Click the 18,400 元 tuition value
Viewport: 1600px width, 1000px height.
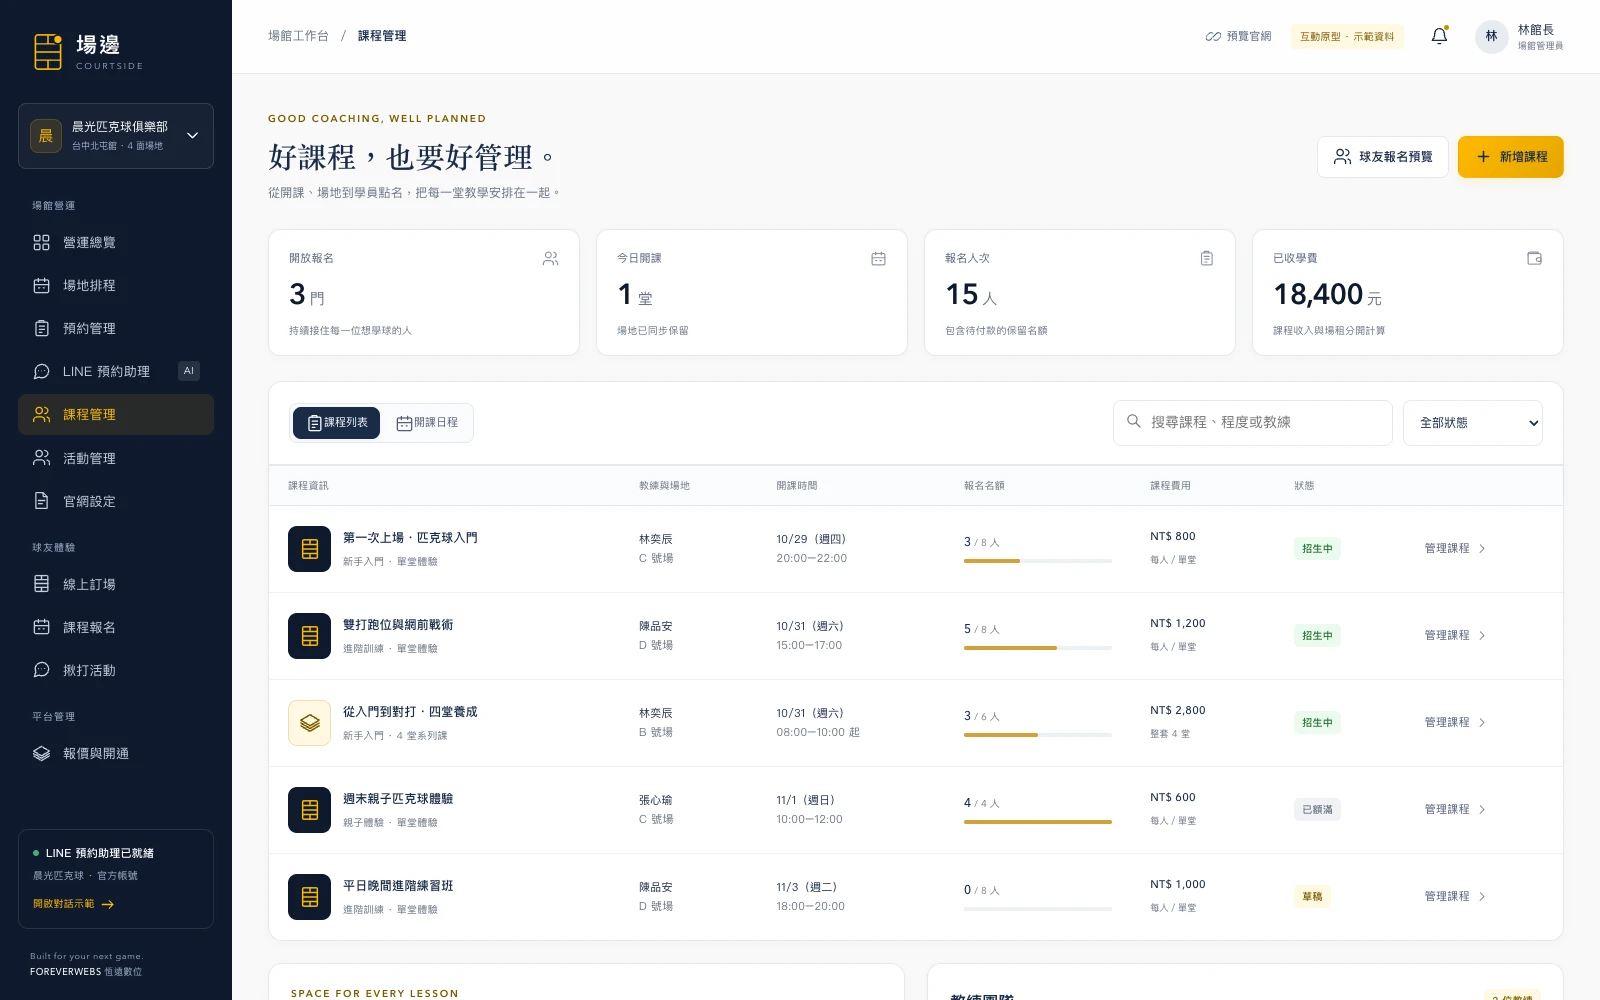coord(1327,295)
